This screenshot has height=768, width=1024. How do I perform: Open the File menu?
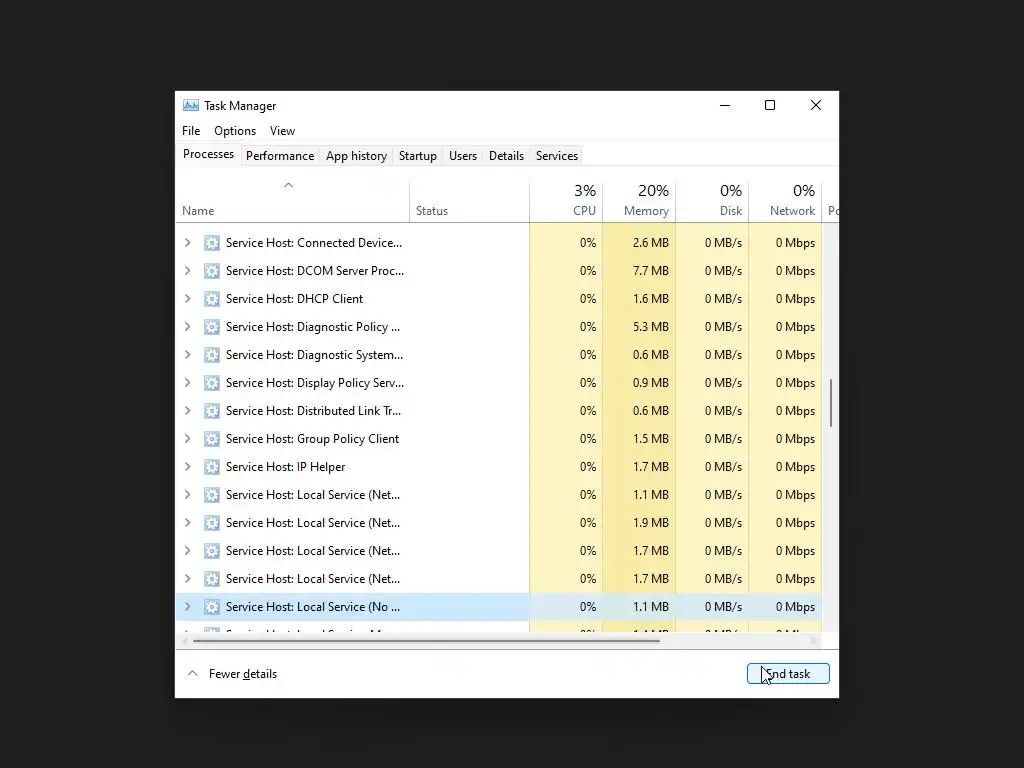coord(191,131)
